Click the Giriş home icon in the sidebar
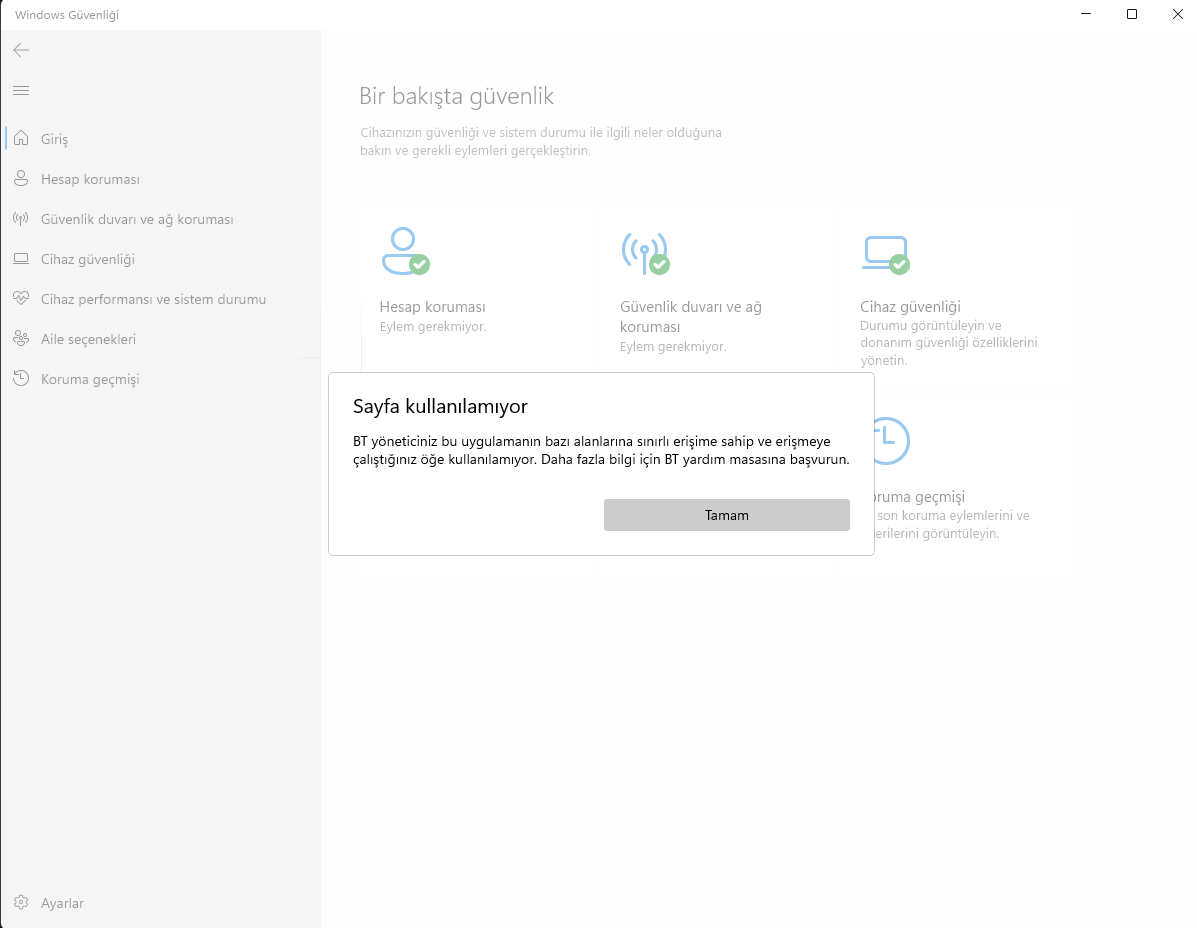 [21, 138]
